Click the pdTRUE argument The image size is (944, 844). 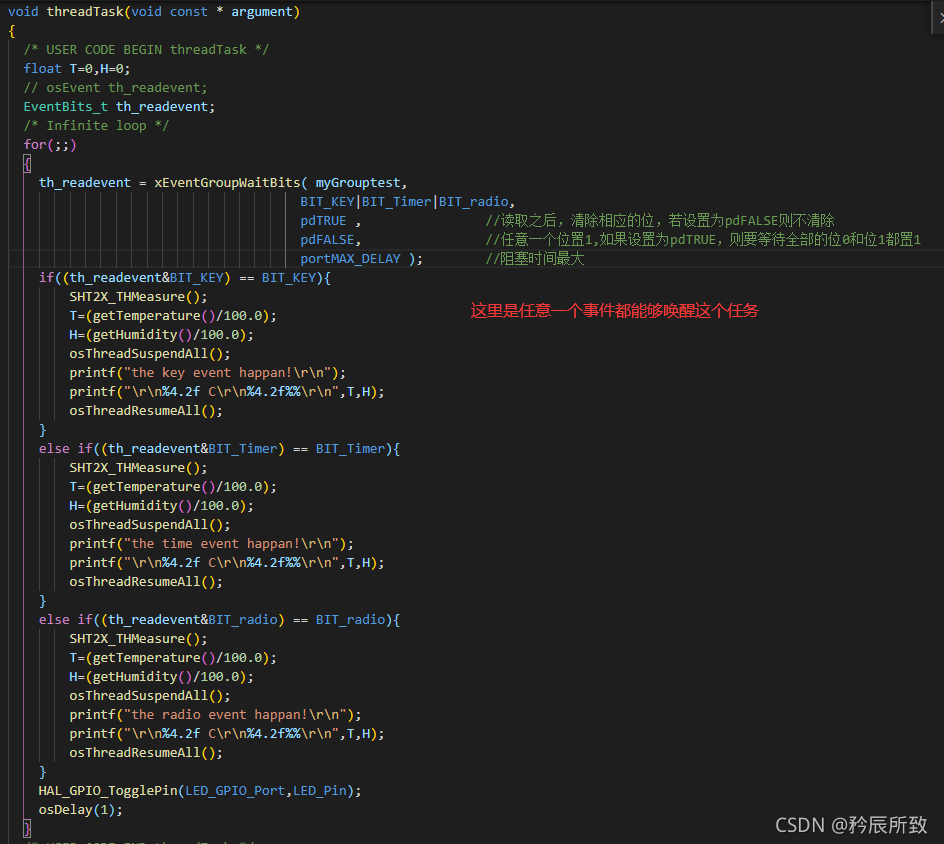(x=323, y=221)
